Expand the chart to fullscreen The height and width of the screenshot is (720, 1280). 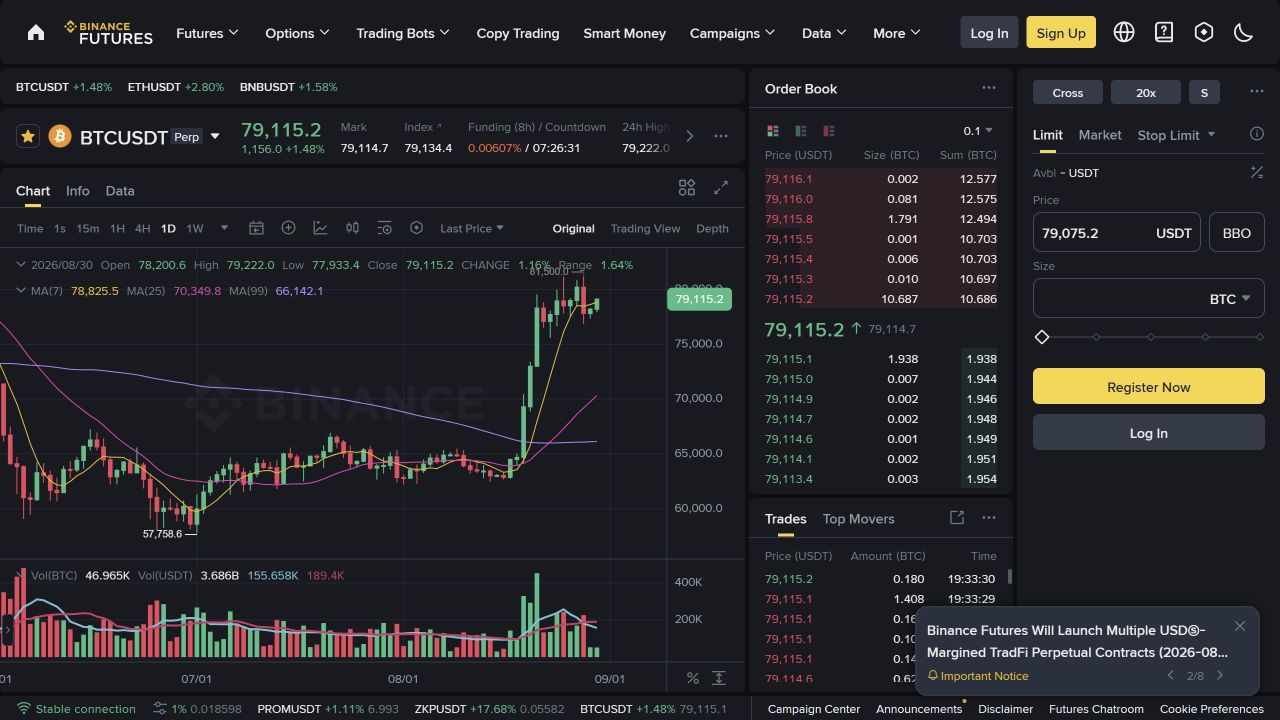[721, 188]
